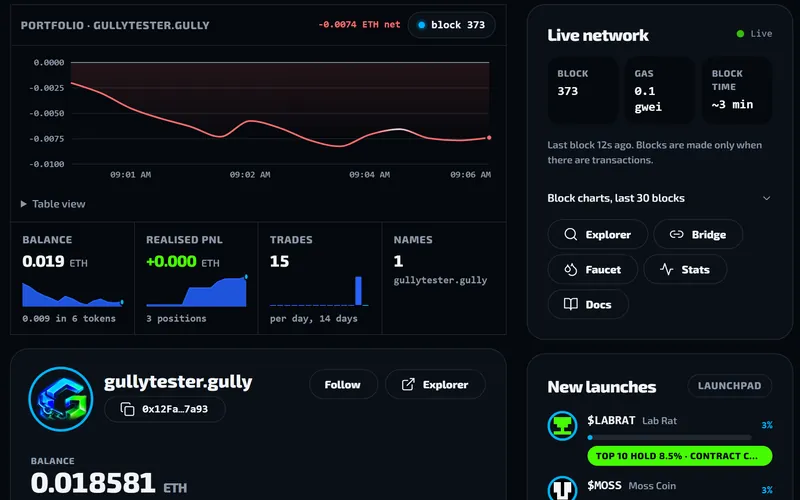Click the droplet icon on Faucet button

[x=570, y=269]
